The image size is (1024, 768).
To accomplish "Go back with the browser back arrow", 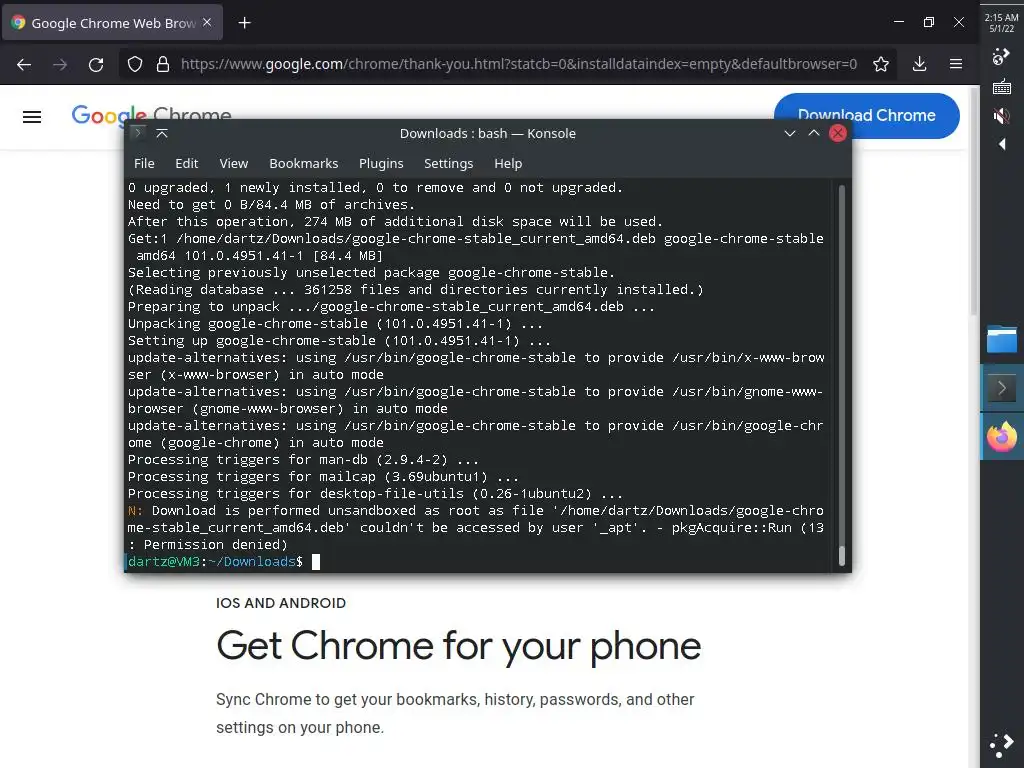I will (24, 64).
